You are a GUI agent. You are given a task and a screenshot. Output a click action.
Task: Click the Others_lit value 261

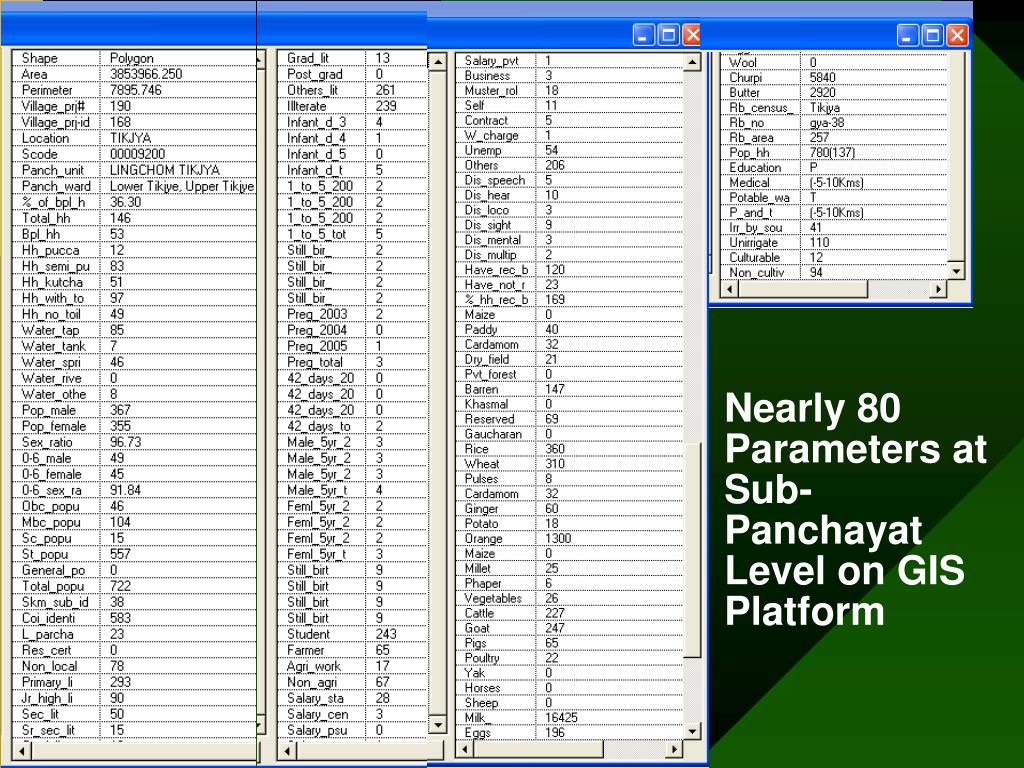[385, 90]
